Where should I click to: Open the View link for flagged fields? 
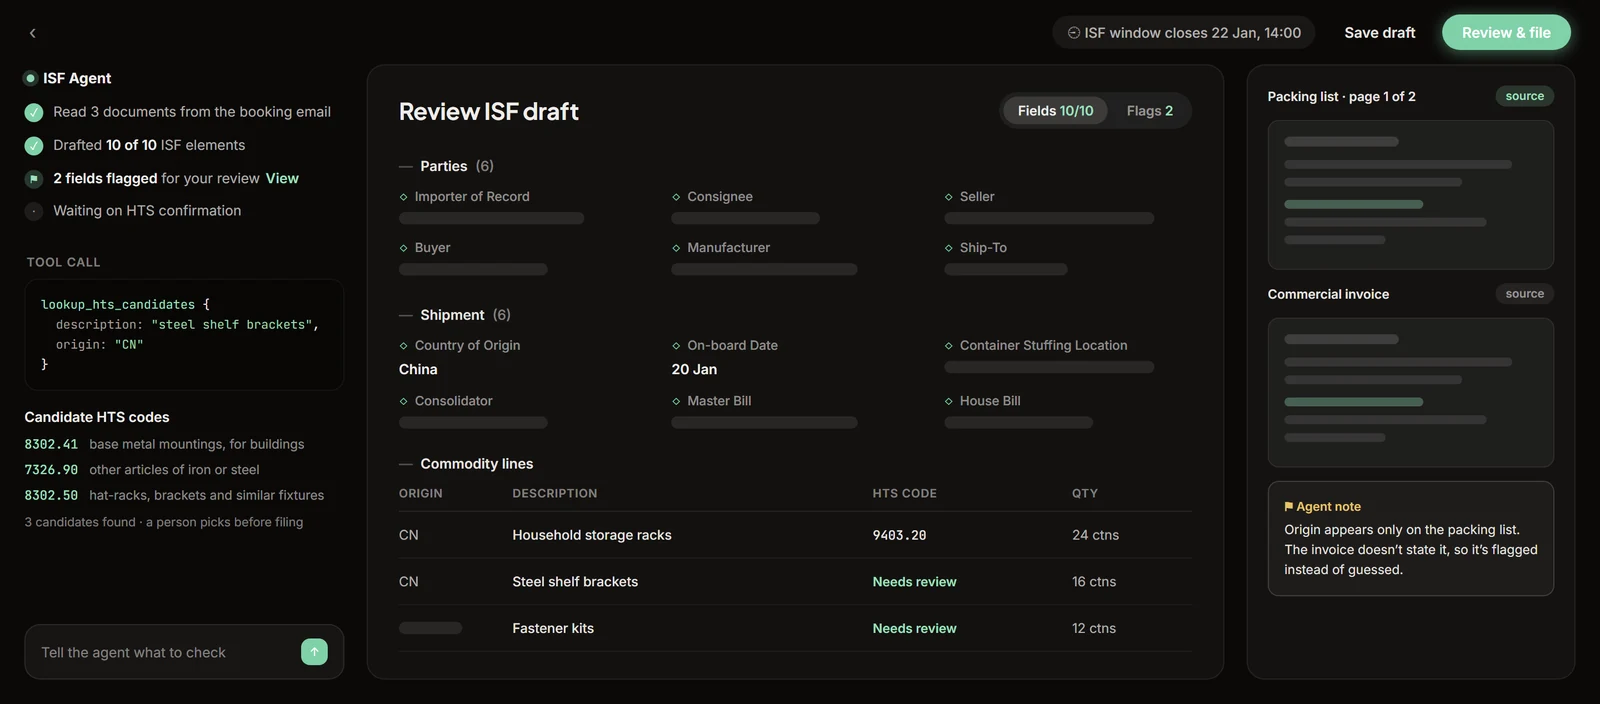(x=282, y=178)
